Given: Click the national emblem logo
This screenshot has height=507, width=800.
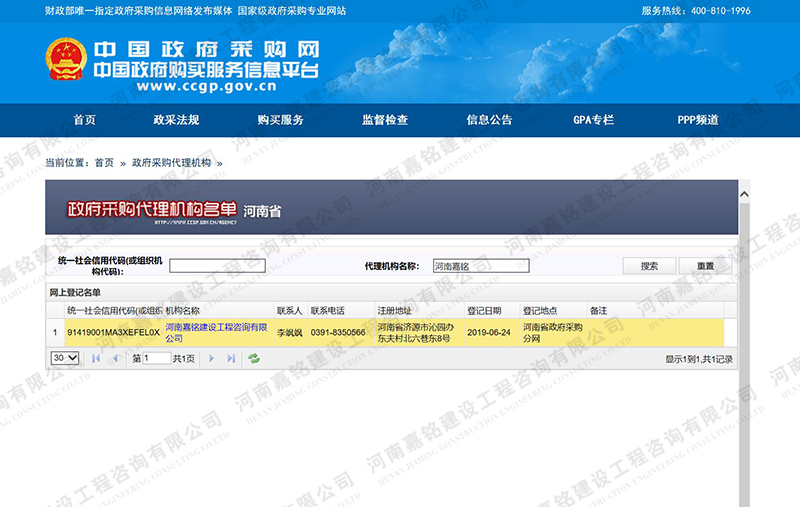Looking at the screenshot, I should tap(66, 59).
